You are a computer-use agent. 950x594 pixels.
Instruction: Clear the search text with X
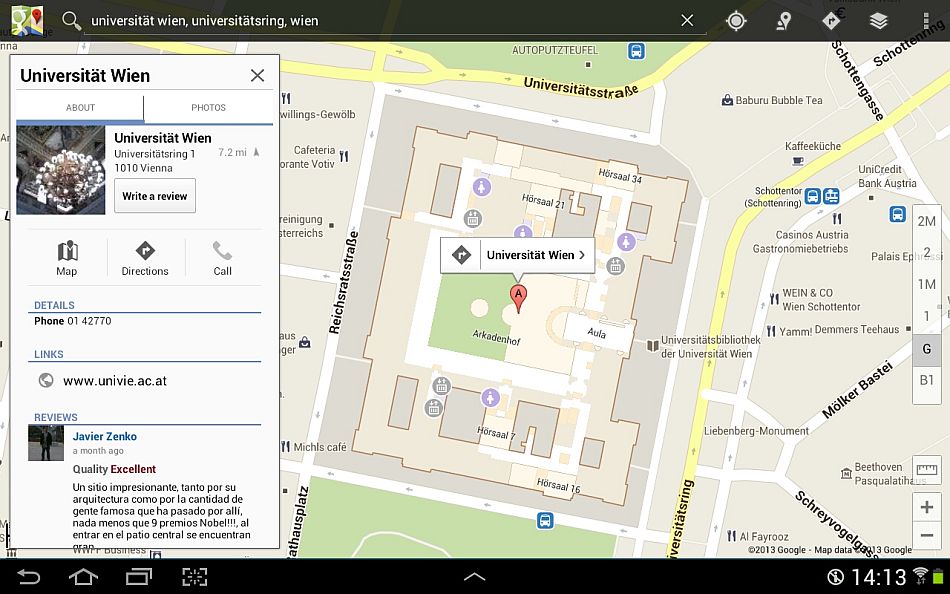(687, 21)
